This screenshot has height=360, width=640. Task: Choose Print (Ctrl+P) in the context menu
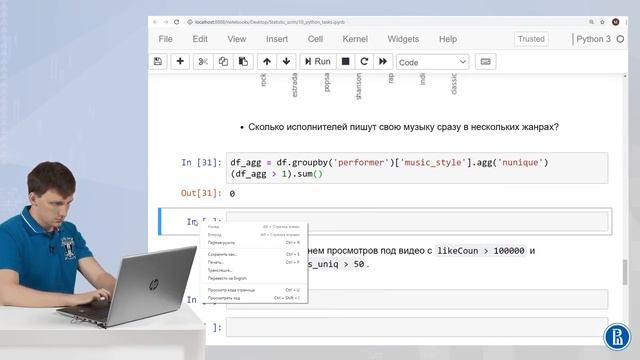(253, 262)
